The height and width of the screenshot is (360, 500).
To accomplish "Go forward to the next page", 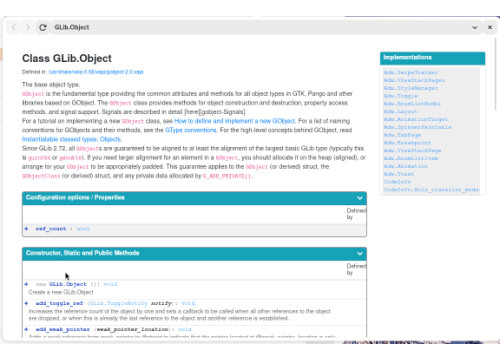I will pyautogui.click(x=28, y=27).
